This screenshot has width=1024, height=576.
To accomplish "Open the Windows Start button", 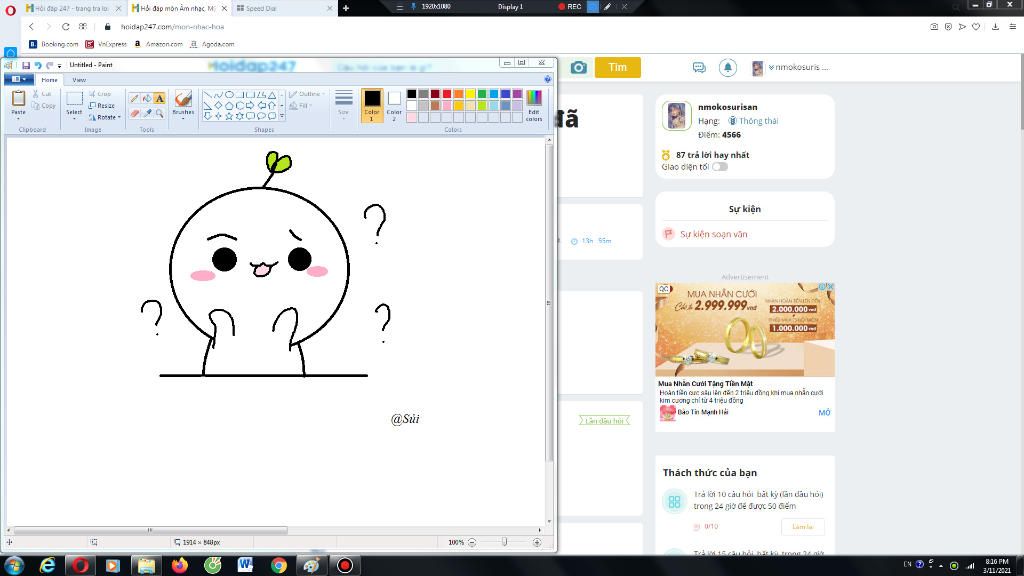I will coord(14,566).
